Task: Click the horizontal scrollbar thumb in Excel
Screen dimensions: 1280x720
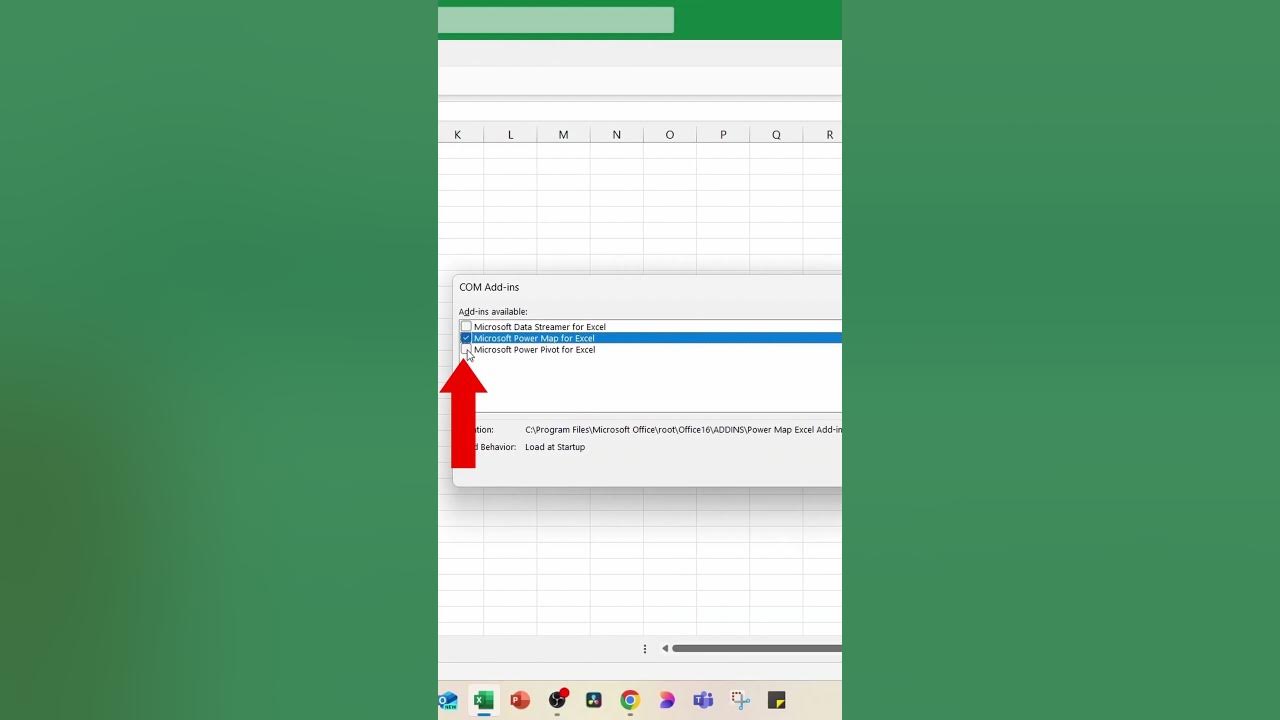Action: [757, 648]
